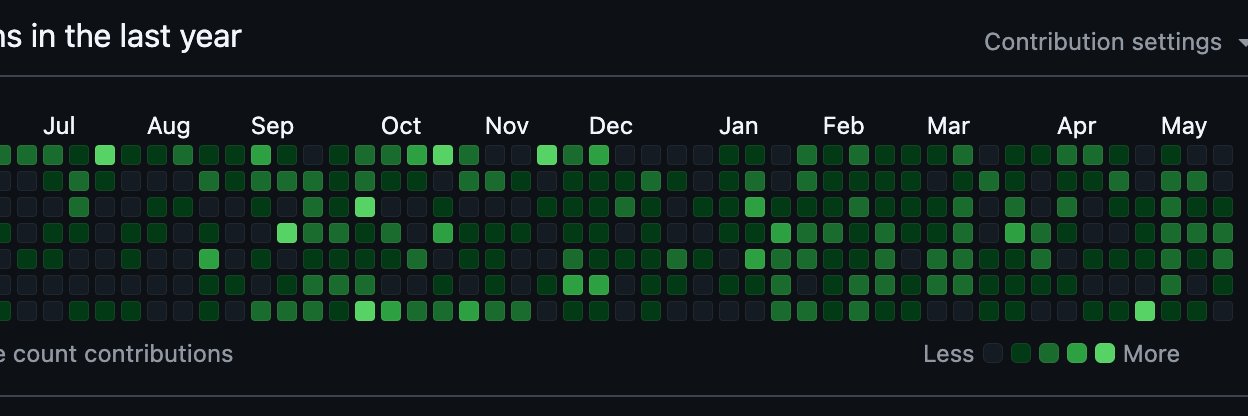Click the Apr month label
Viewport: 1248px width, 416px height.
coord(1077,127)
